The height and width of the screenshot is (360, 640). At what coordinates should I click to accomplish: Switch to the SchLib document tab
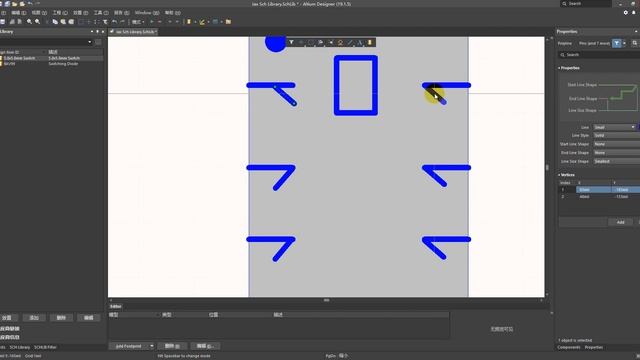134,31
